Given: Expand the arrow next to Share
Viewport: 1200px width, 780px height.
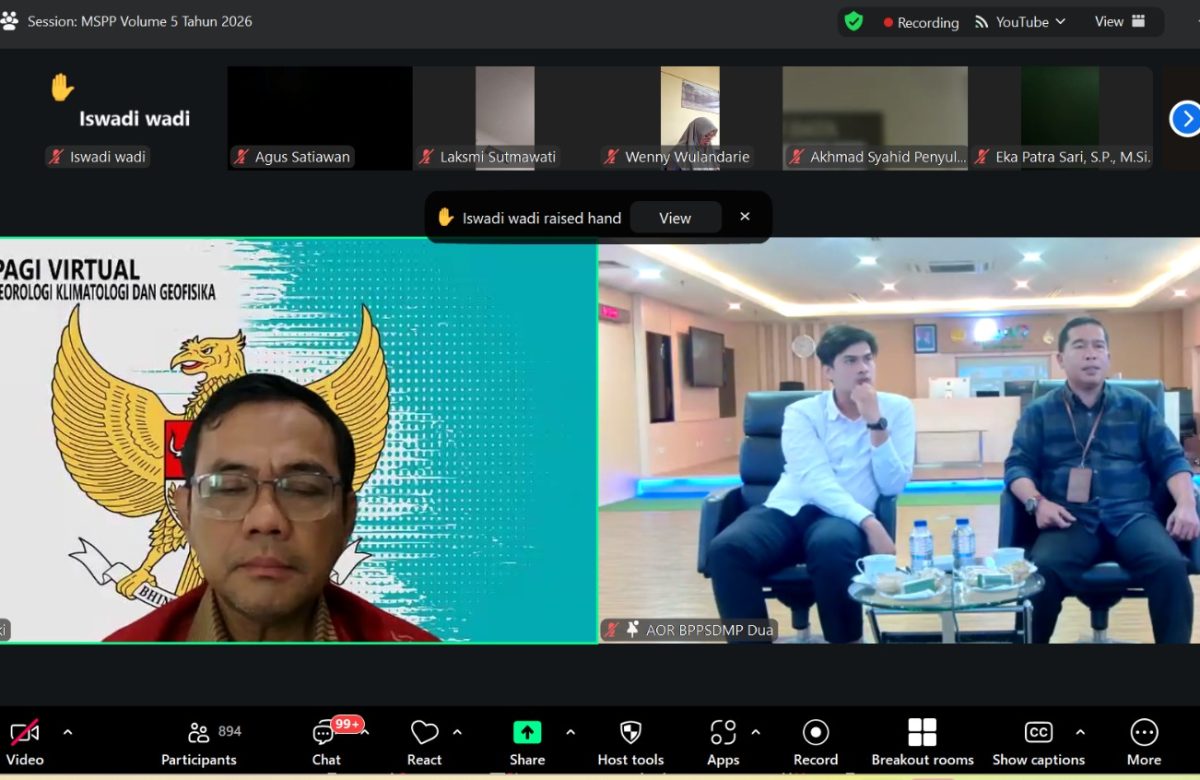Looking at the screenshot, I should click(x=570, y=732).
